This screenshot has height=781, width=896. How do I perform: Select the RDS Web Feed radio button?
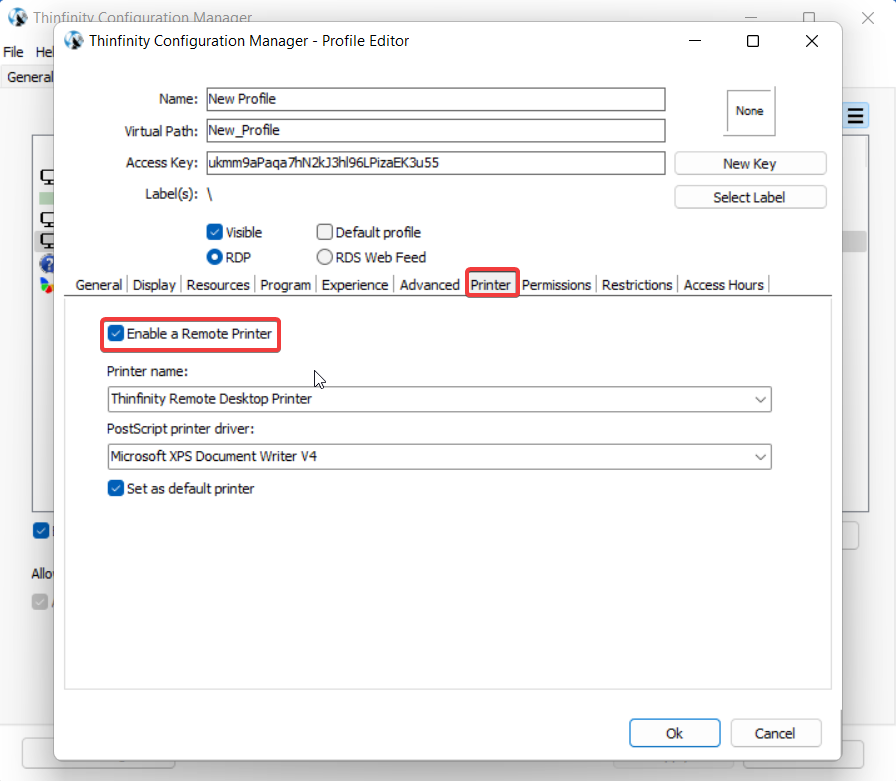325,257
